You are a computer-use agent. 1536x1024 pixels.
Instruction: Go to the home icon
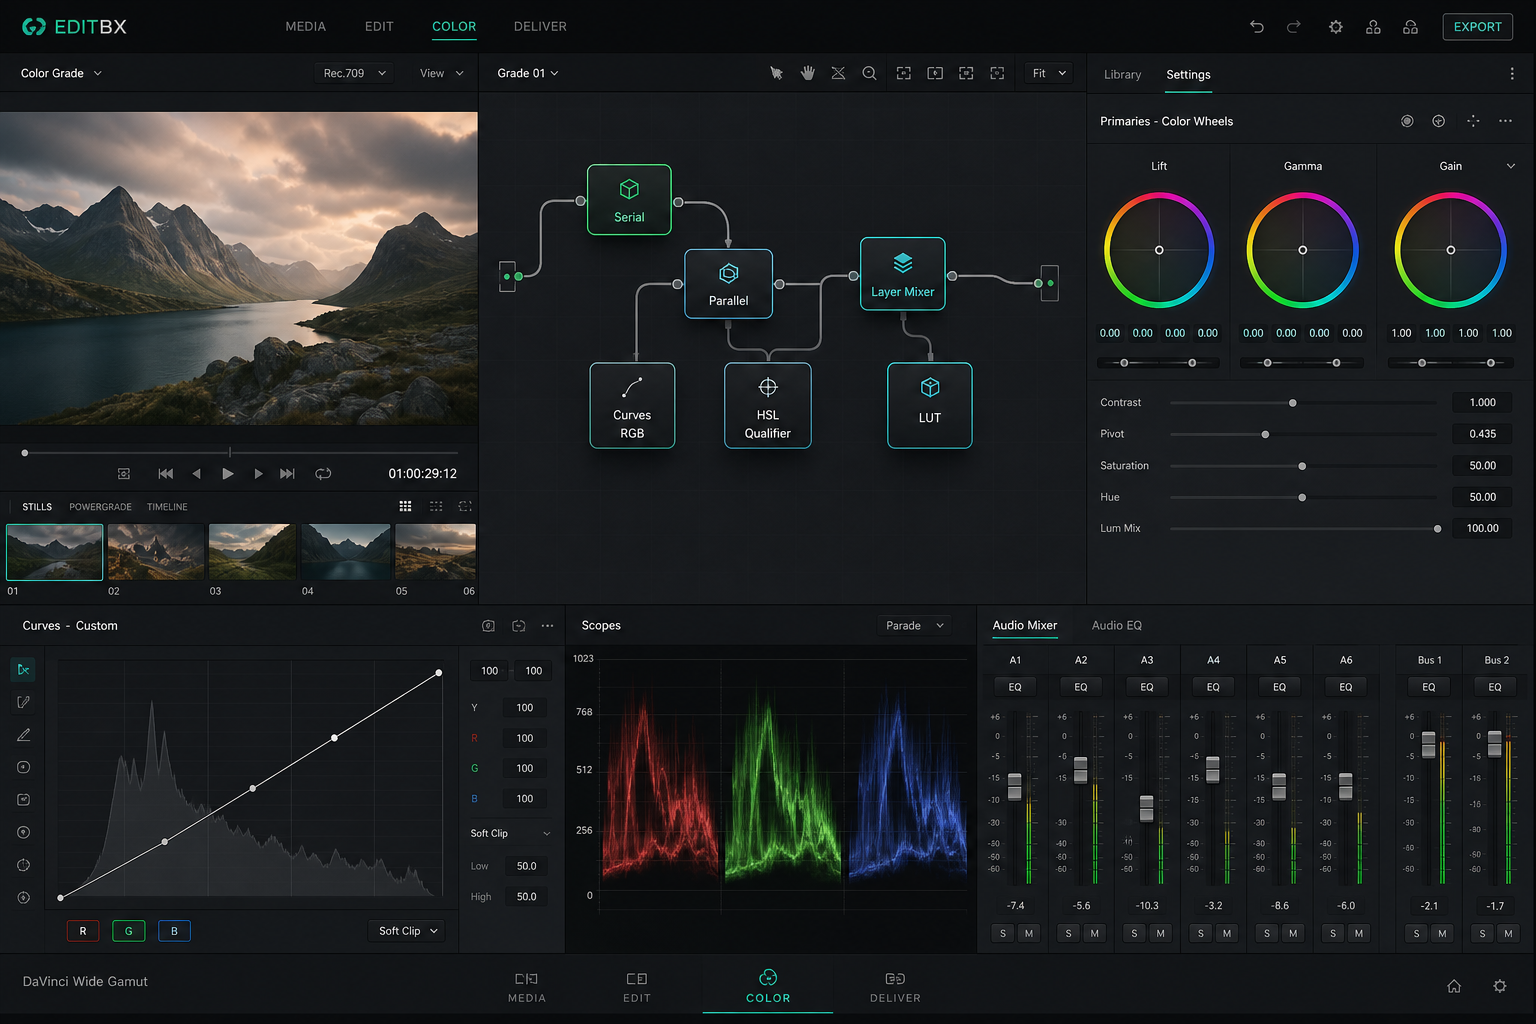click(1454, 986)
